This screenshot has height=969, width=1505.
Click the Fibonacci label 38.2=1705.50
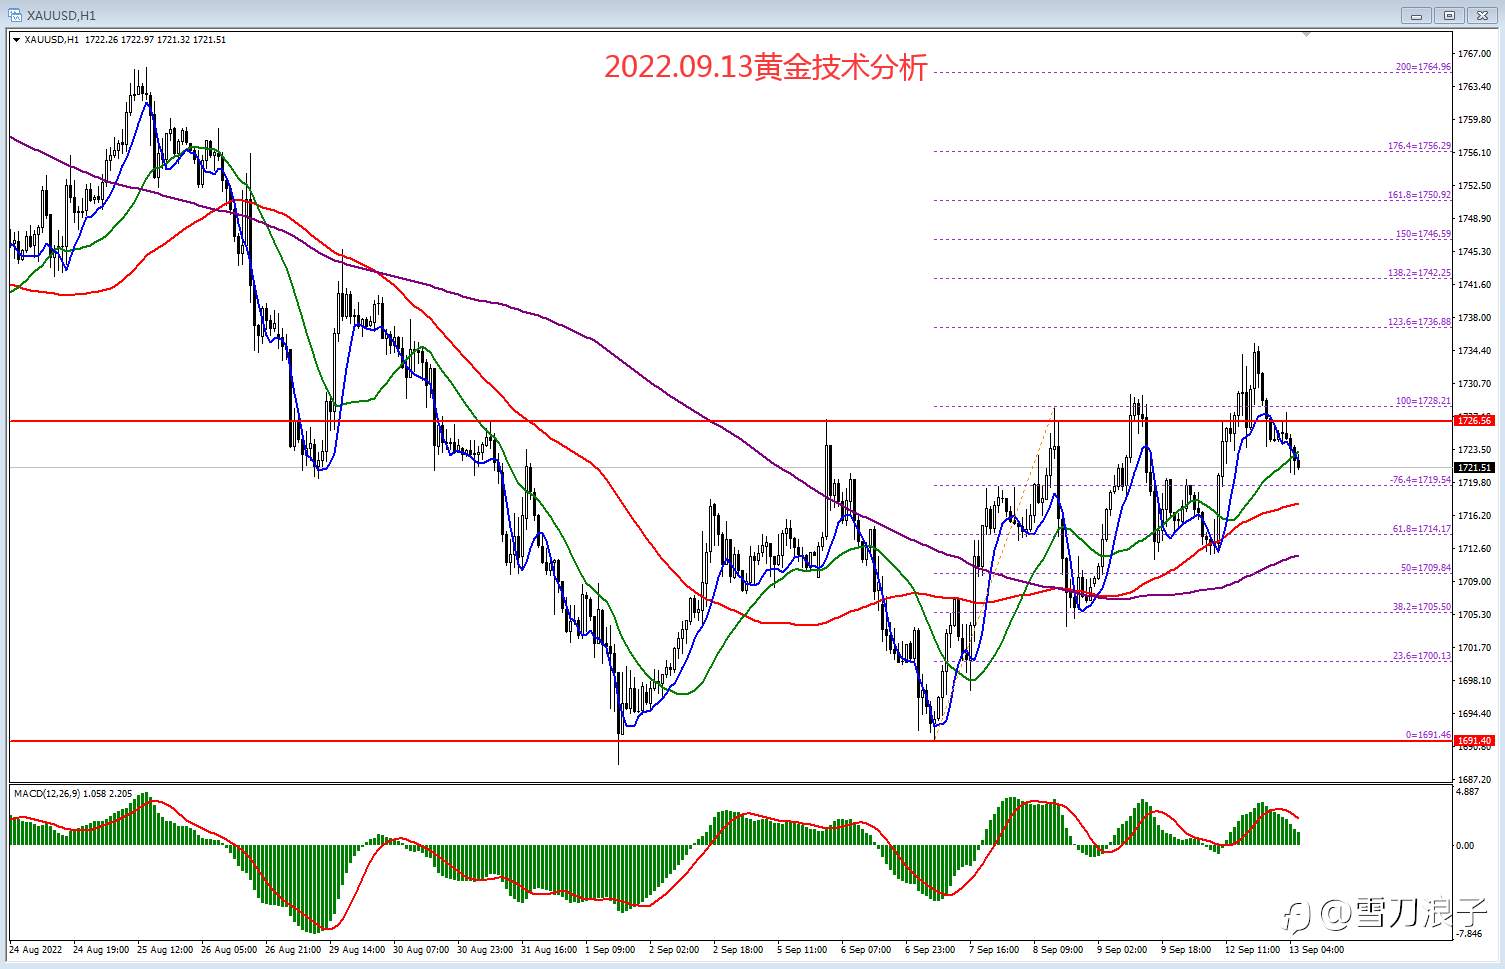point(1422,607)
